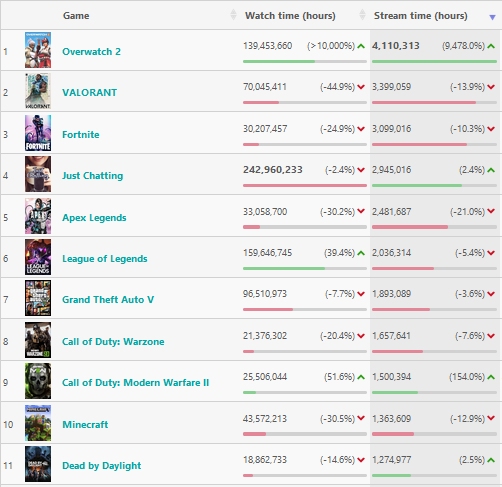This screenshot has width=502, height=487.
Task: Click the Game column sort arrows icon
Action: point(233,15)
